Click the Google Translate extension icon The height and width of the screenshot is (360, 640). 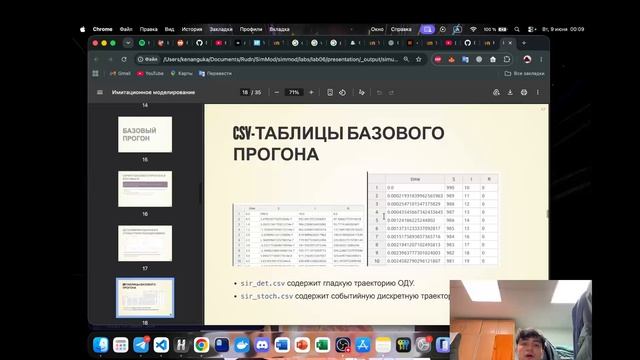[x=465, y=59]
